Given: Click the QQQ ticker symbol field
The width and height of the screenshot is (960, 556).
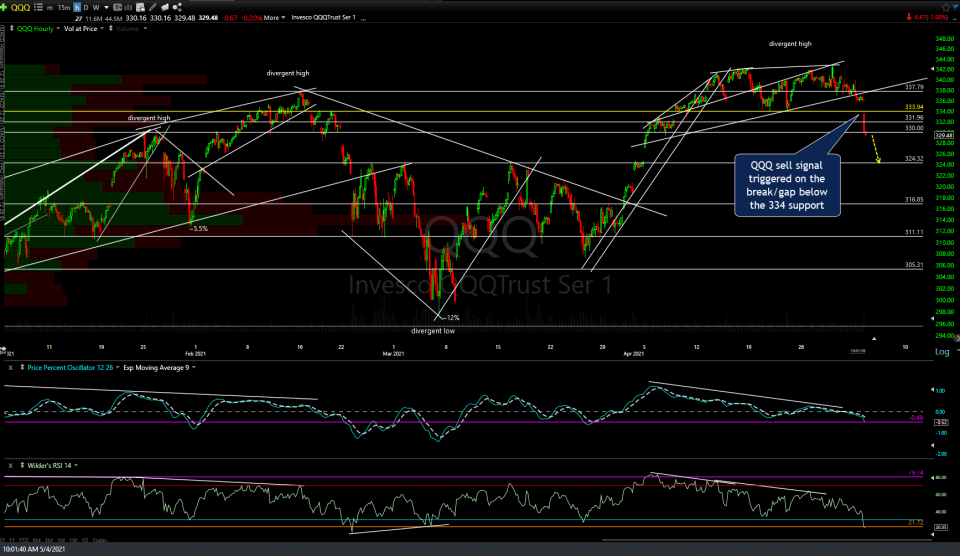Looking at the screenshot, I should click(x=20, y=7).
